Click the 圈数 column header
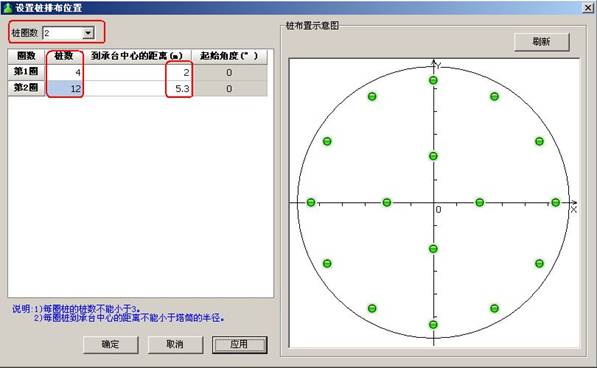Screen dimensions: 597x368 tap(26, 56)
